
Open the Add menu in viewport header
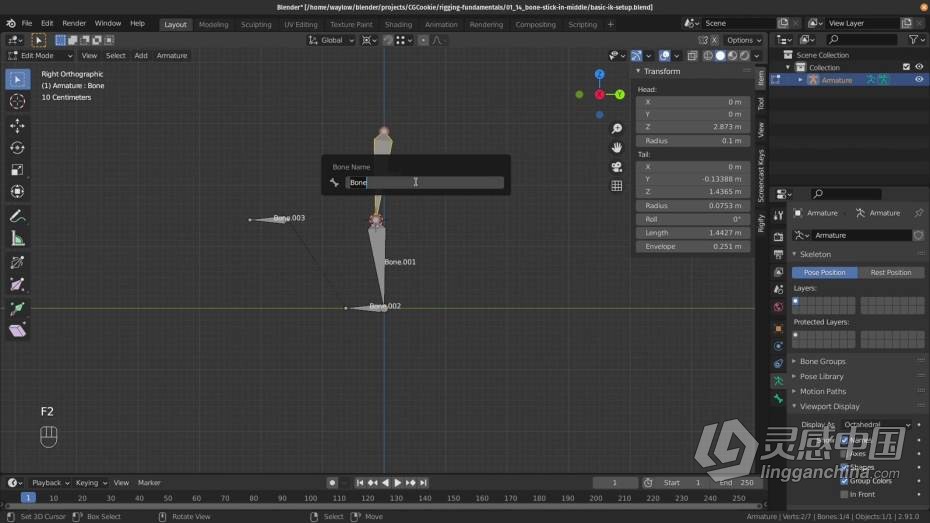(x=141, y=56)
